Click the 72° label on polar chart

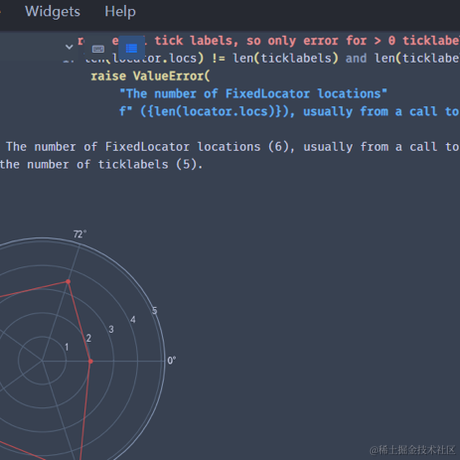80,234
